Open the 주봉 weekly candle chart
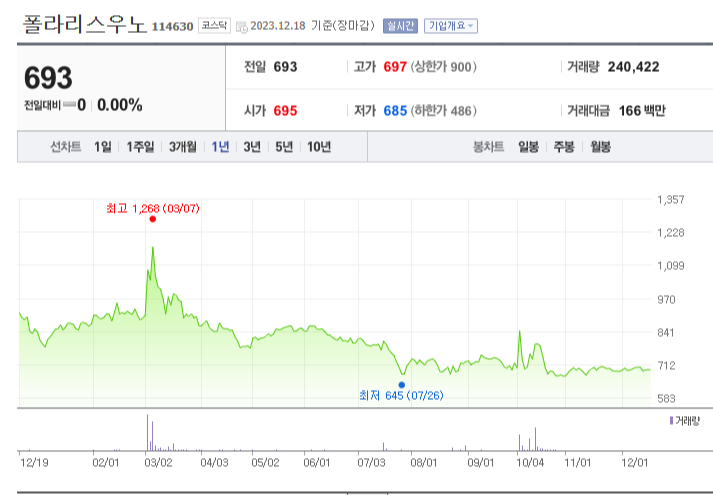Viewport: 713px width, 495px height. (x=564, y=147)
